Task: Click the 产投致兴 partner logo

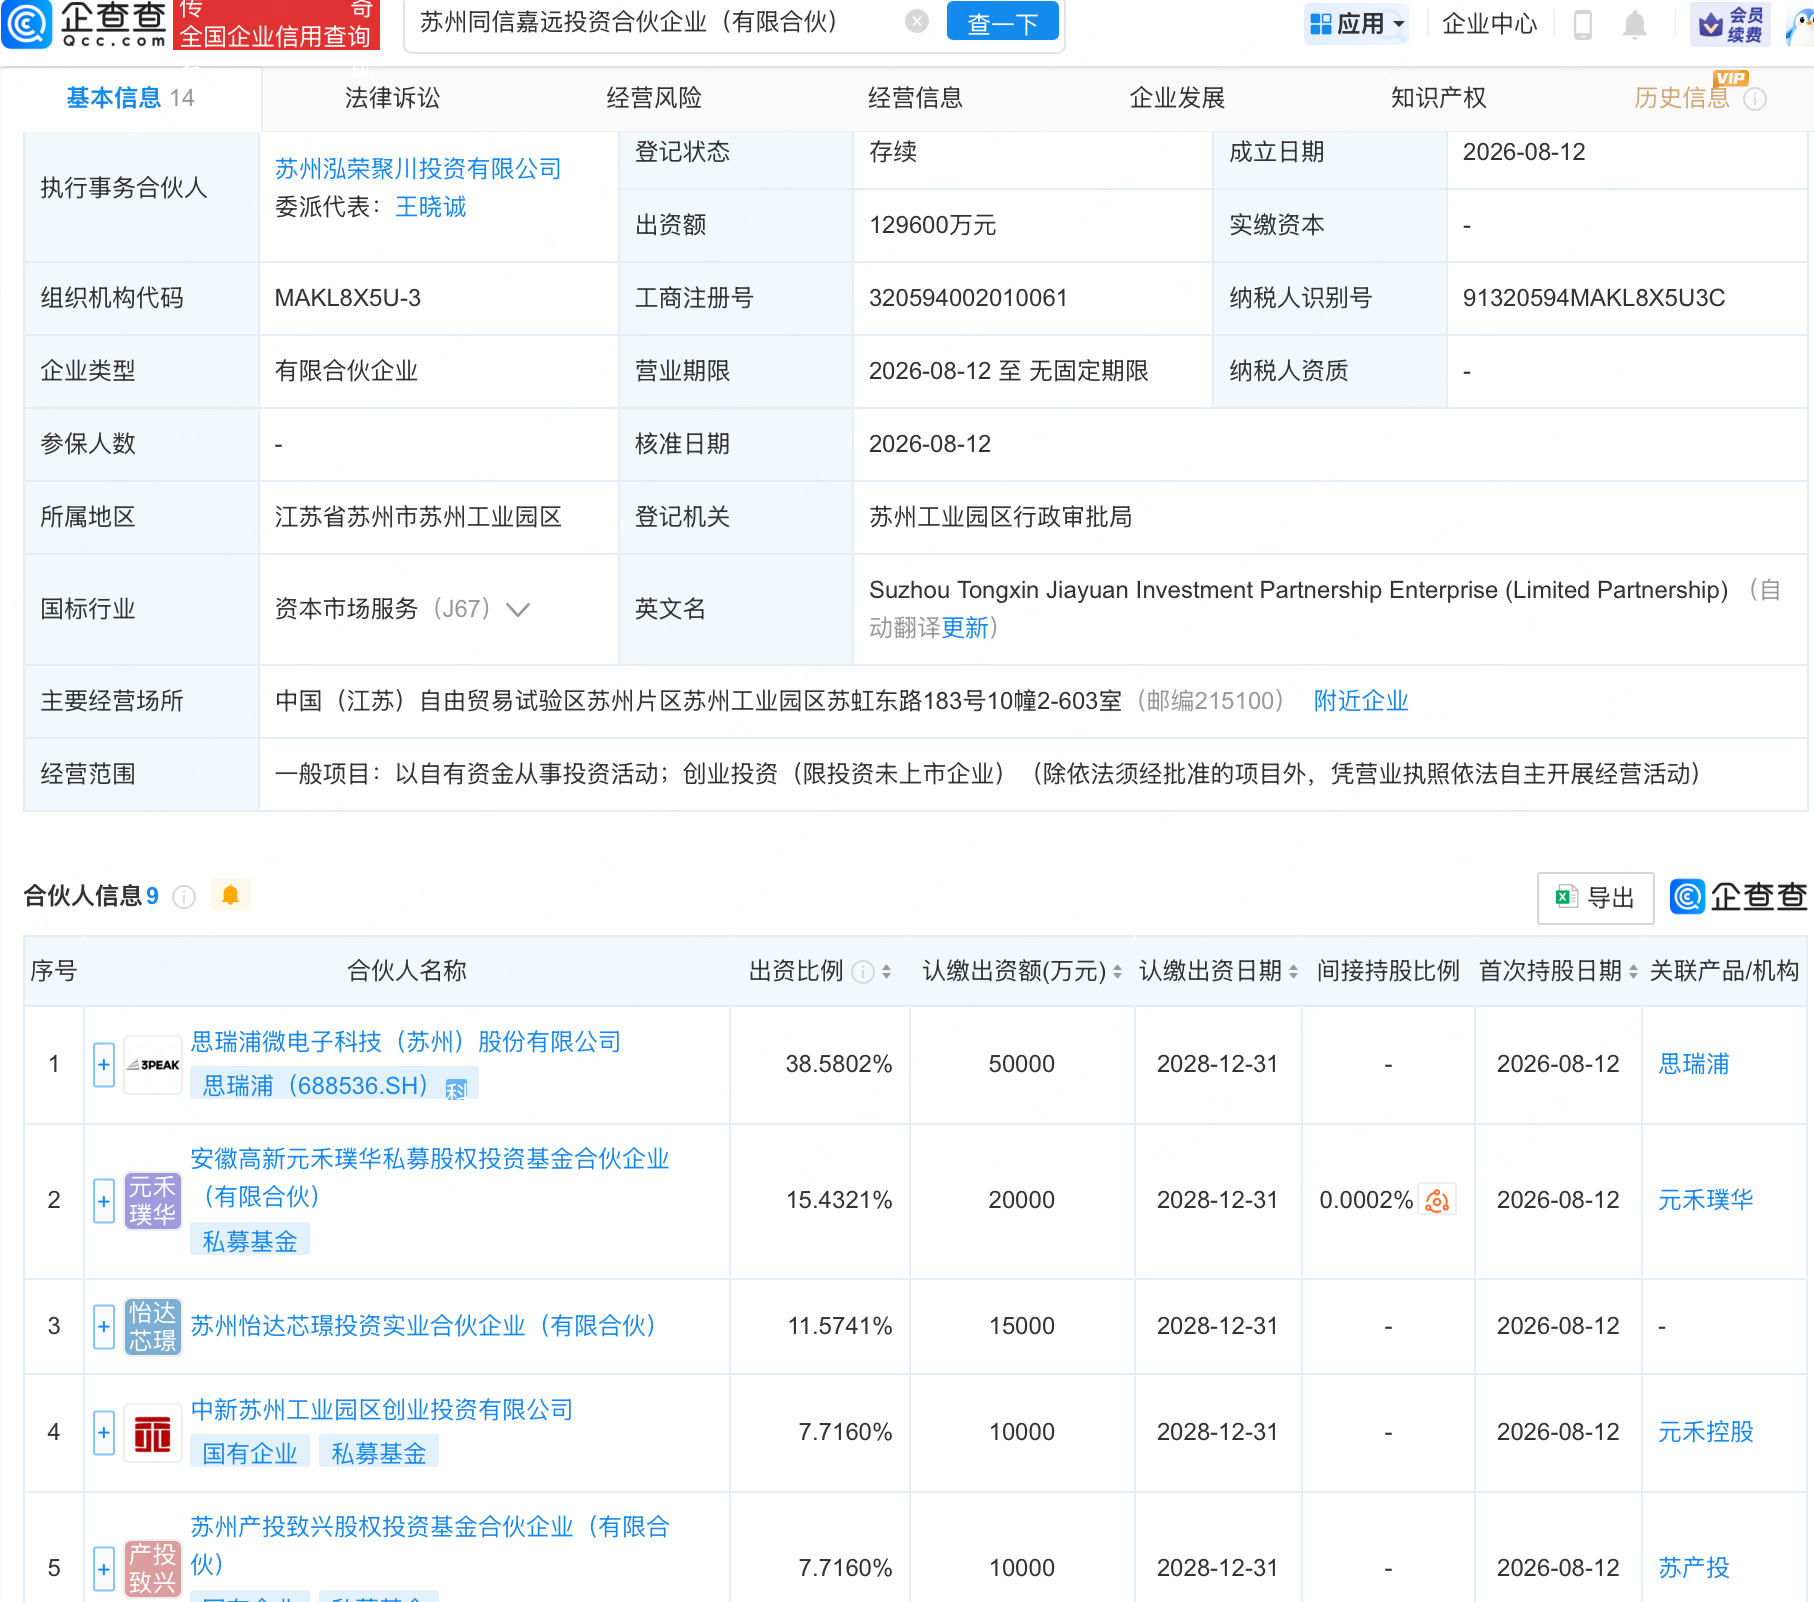Action: pyautogui.click(x=153, y=1569)
